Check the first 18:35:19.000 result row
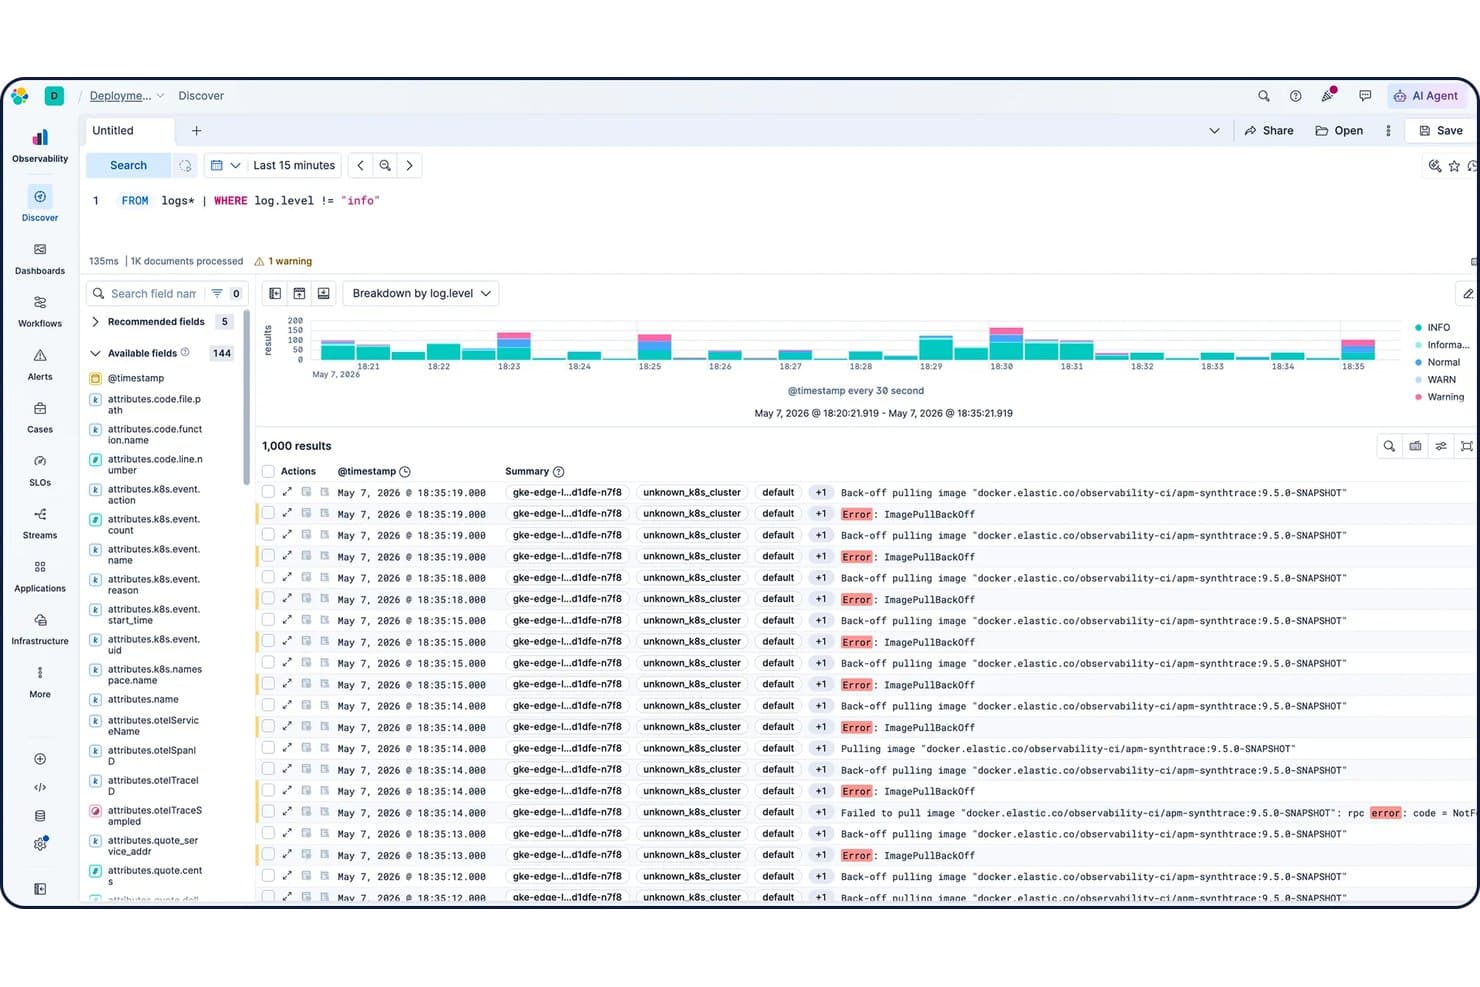1480x987 pixels. (x=268, y=492)
